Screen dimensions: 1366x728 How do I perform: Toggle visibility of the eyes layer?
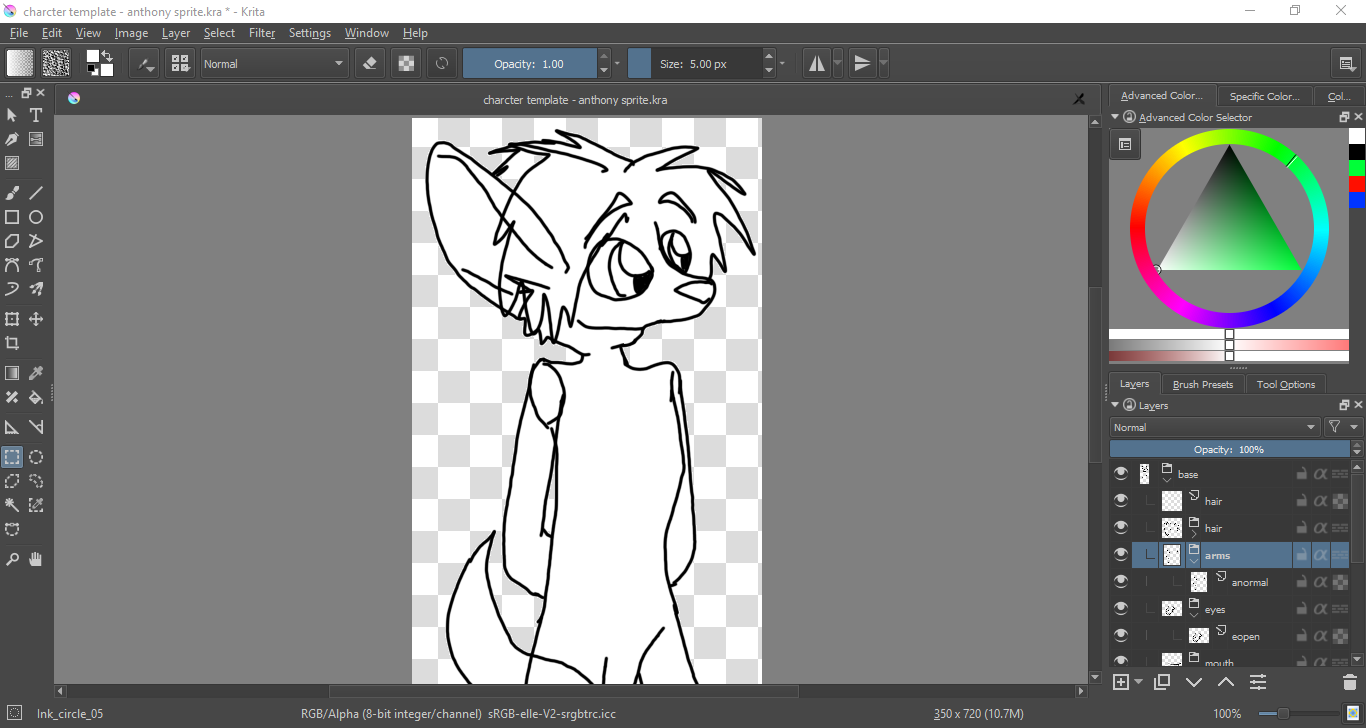[x=1121, y=609]
